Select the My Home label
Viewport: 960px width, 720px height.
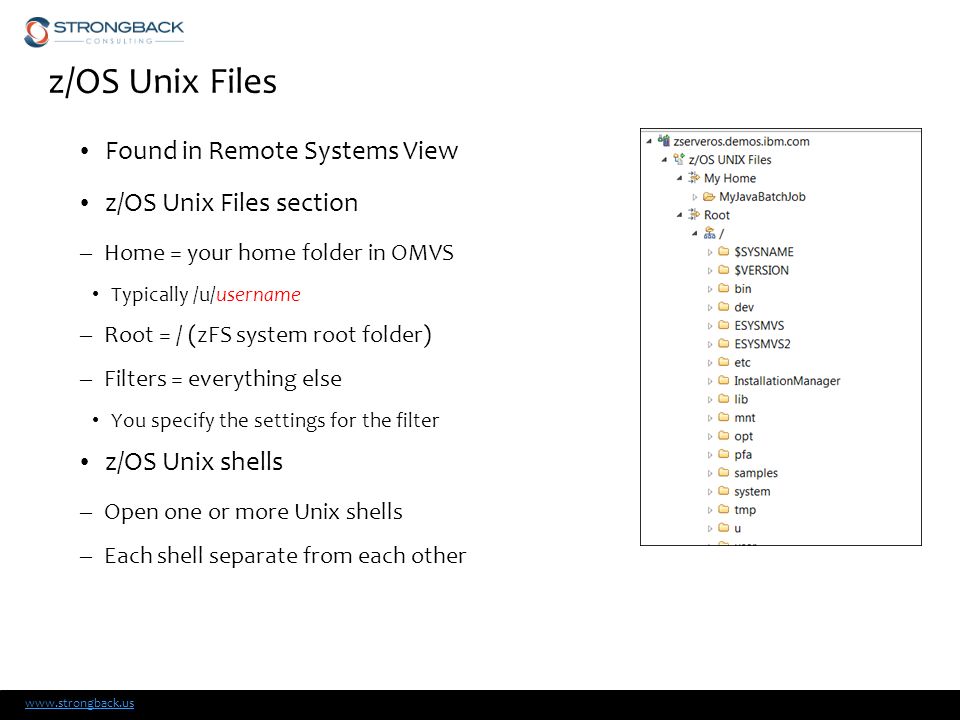point(730,178)
